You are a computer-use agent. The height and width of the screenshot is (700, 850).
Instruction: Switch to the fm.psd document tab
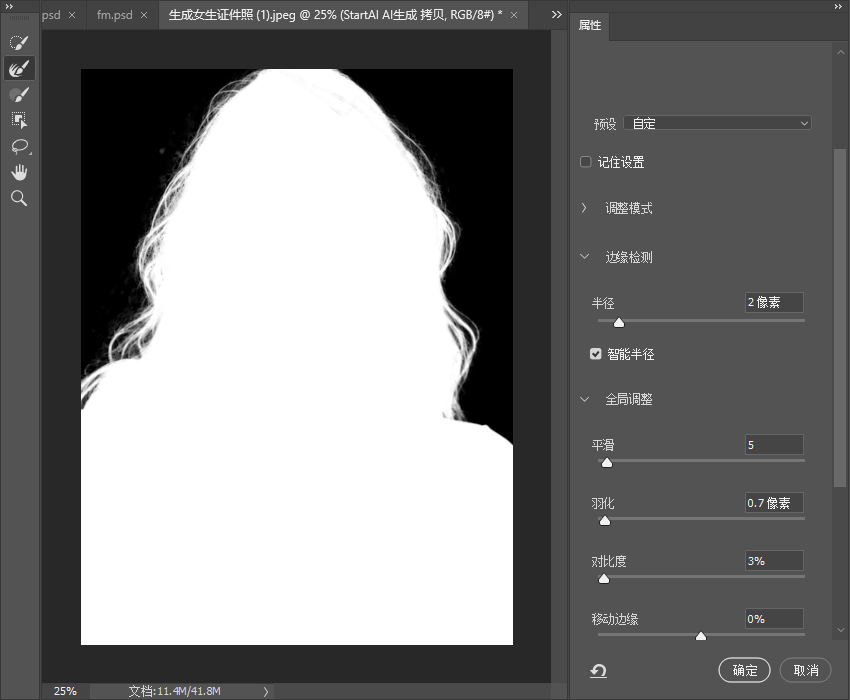(x=114, y=15)
